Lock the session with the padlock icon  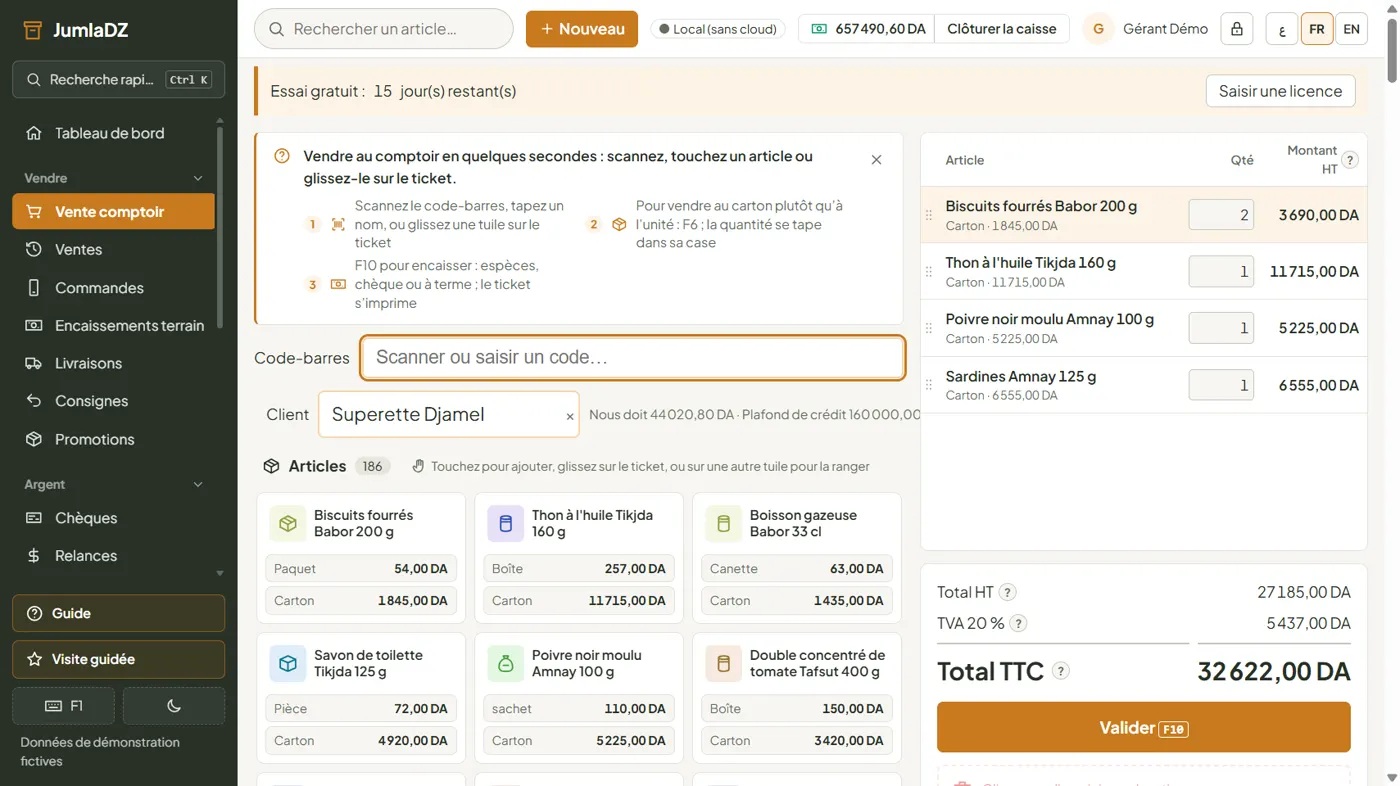pyautogui.click(x=1237, y=29)
